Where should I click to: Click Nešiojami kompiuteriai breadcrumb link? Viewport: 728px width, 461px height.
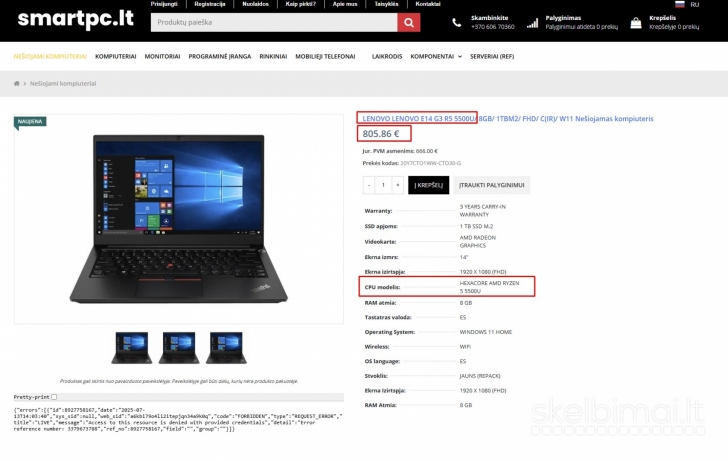tap(63, 84)
